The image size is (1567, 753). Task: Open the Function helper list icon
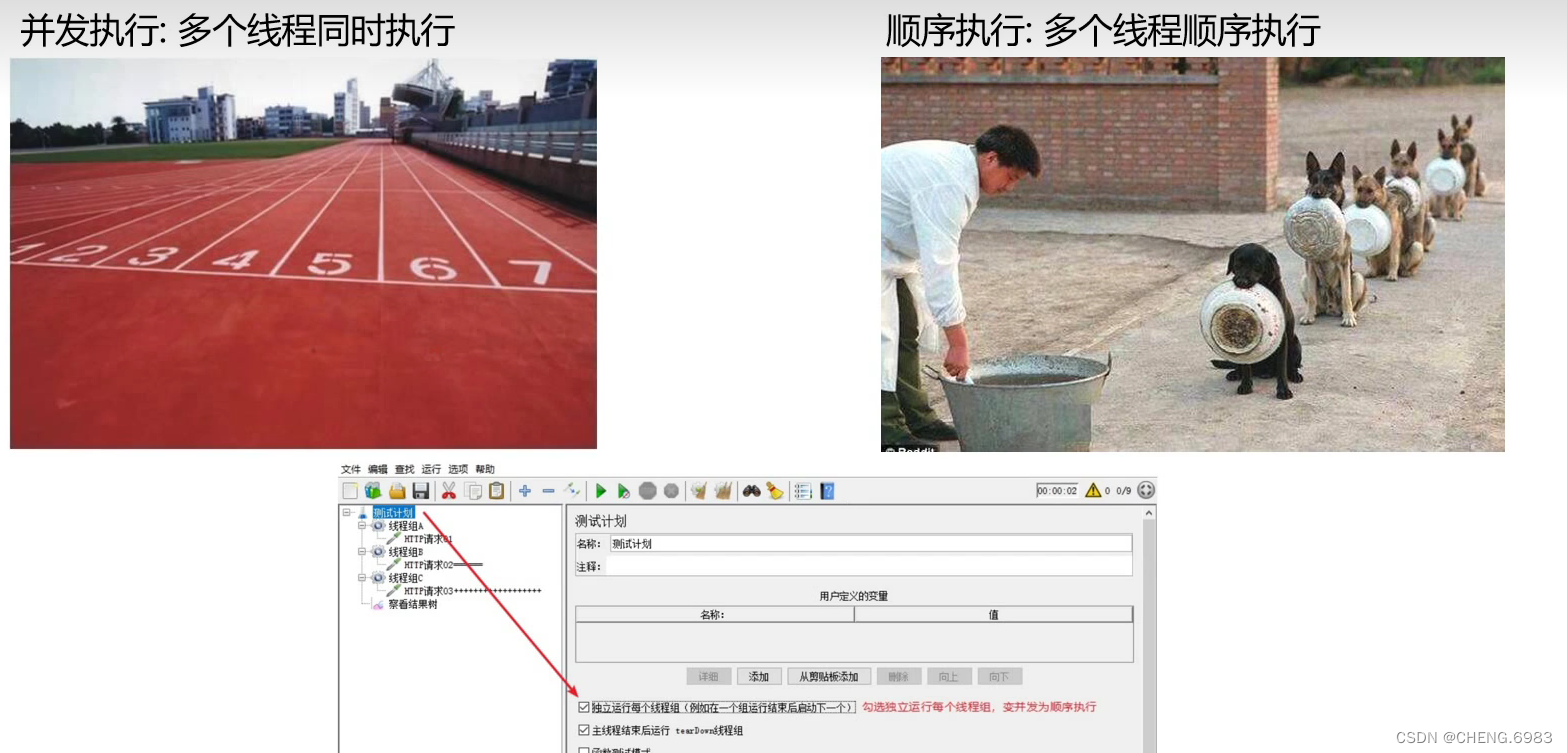(x=803, y=491)
